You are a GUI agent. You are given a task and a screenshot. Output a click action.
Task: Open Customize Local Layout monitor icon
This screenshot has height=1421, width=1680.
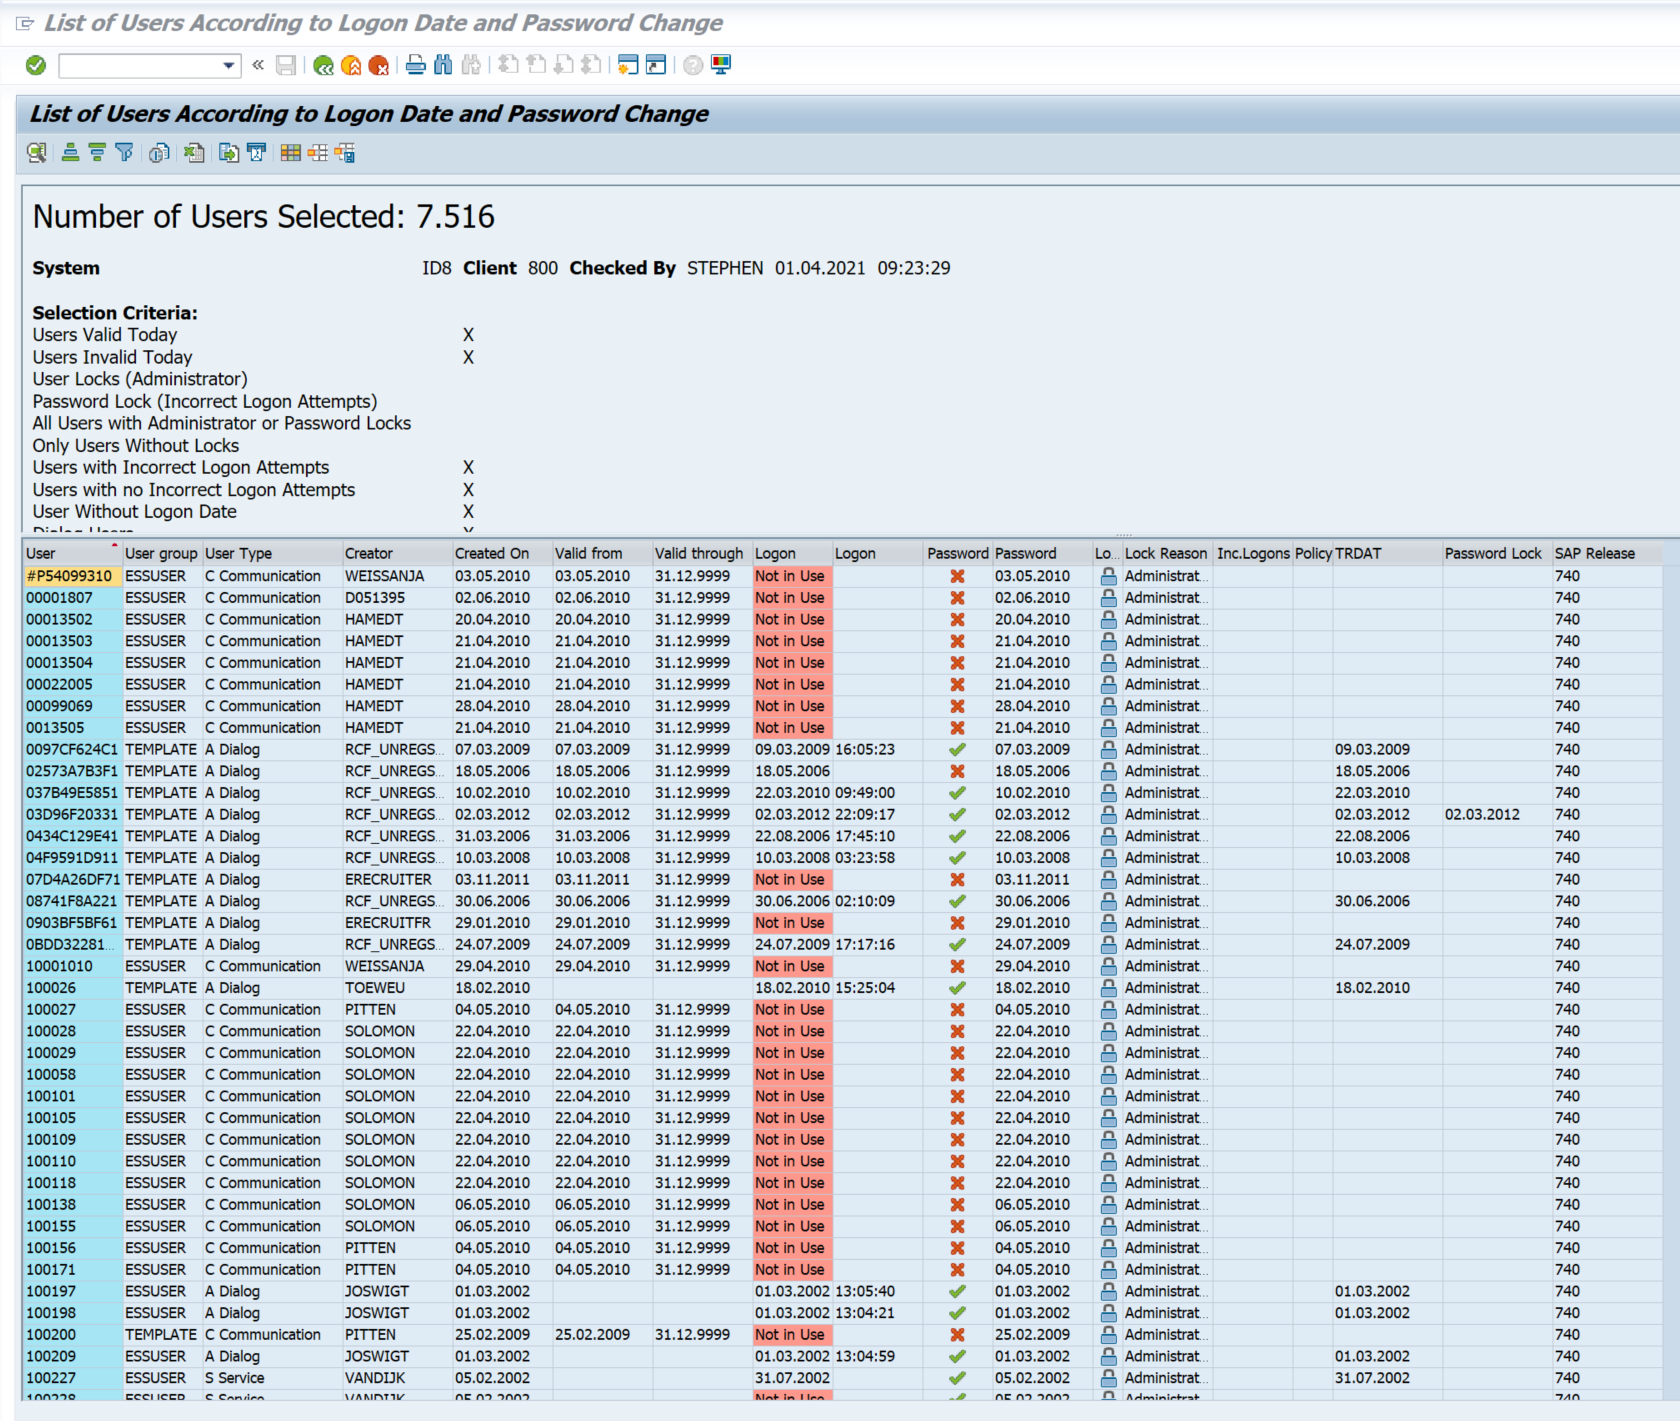click(721, 66)
